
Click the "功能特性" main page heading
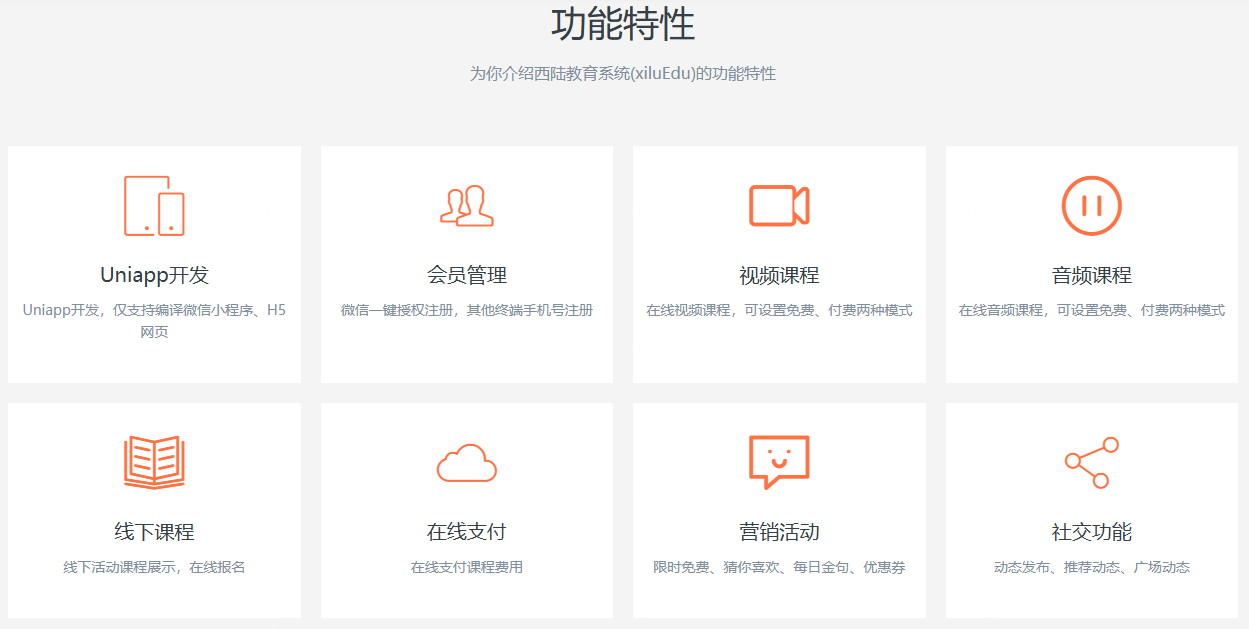tap(623, 24)
